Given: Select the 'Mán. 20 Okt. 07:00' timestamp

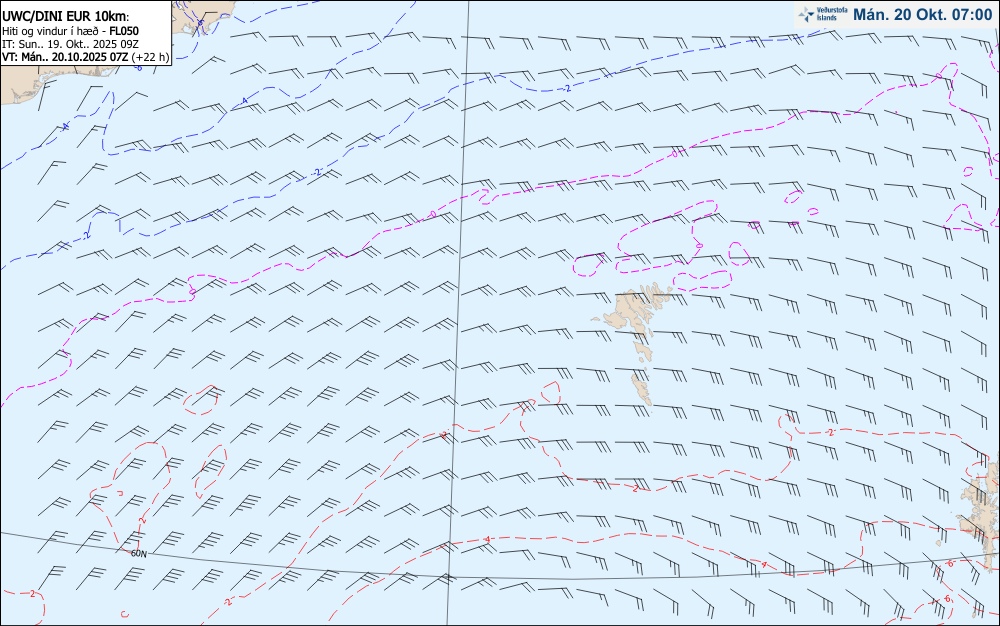Looking at the screenshot, I should [922, 14].
